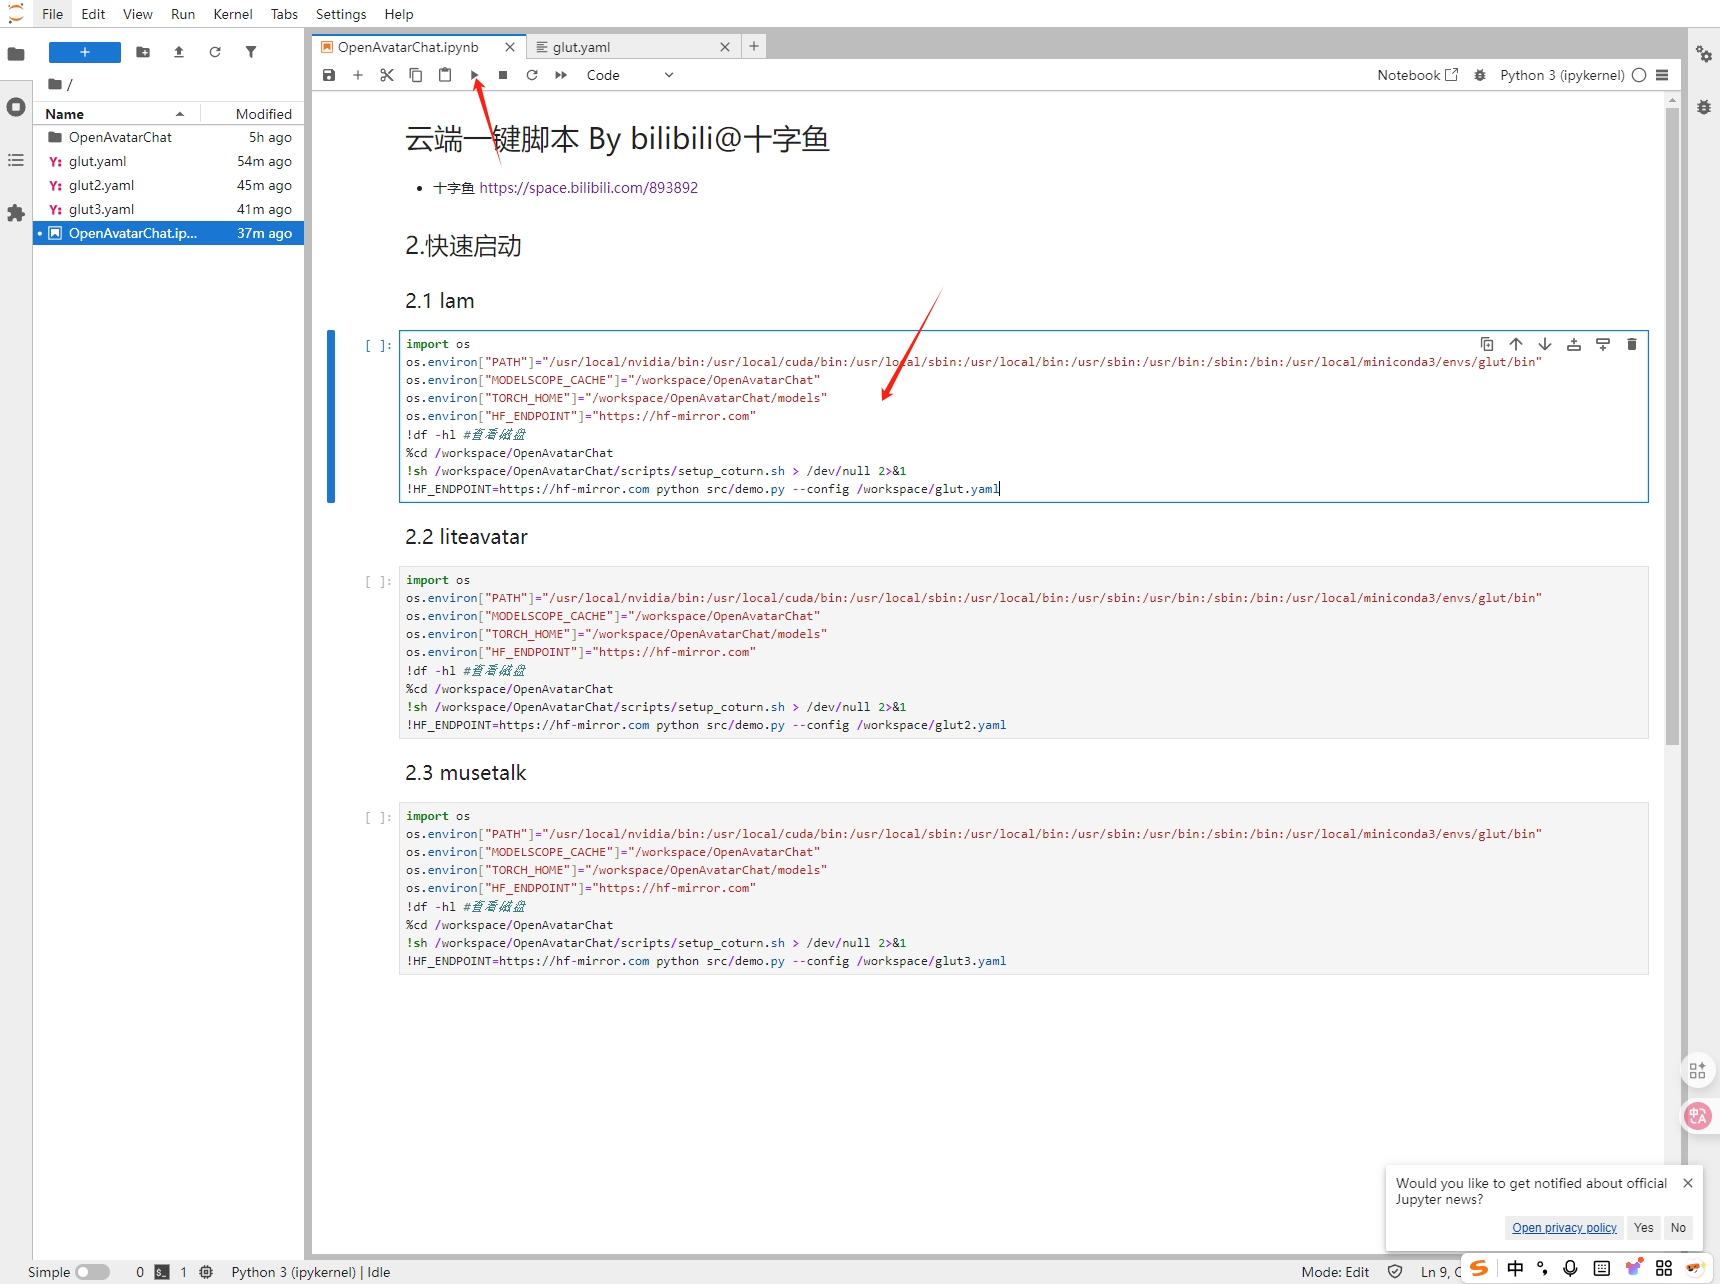
Task: Paste cell from clipboard in notebook toolbar
Action: click(445, 75)
